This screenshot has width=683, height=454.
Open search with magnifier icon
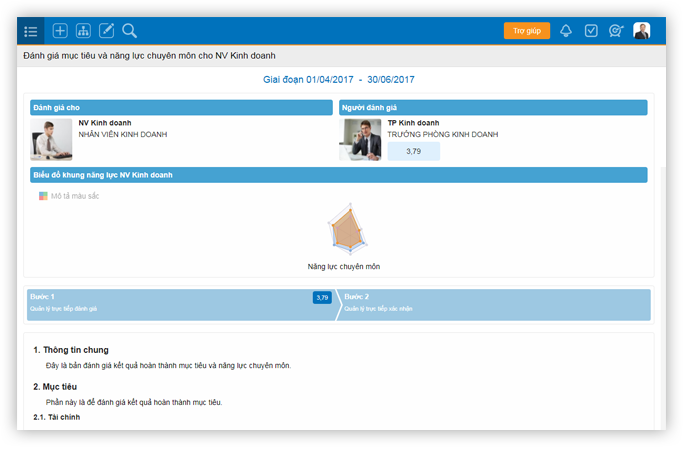click(129, 31)
